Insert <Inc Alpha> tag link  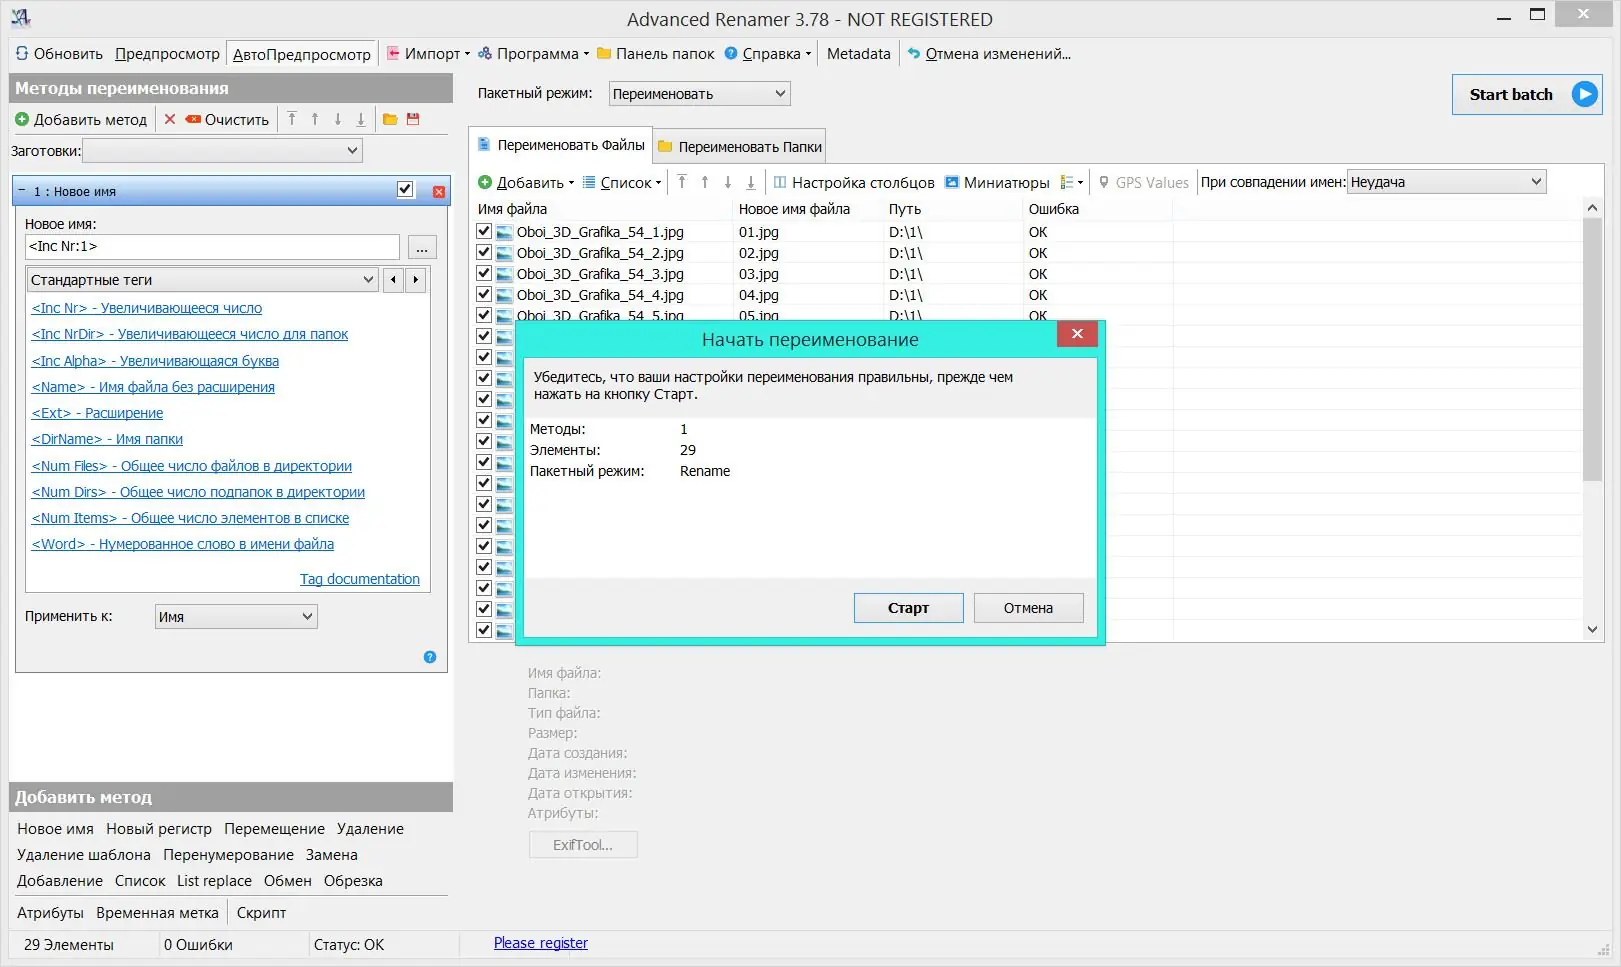pos(155,361)
